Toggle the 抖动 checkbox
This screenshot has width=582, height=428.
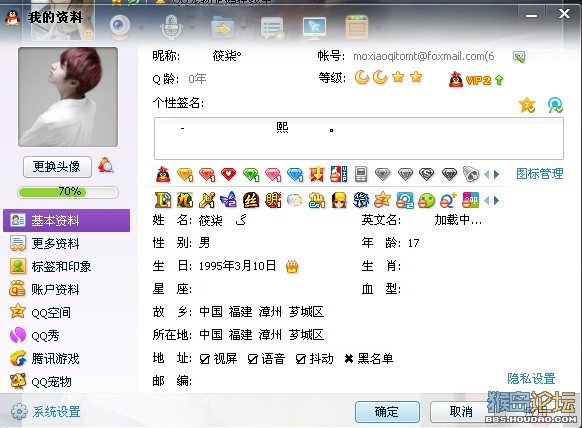point(301,359)
